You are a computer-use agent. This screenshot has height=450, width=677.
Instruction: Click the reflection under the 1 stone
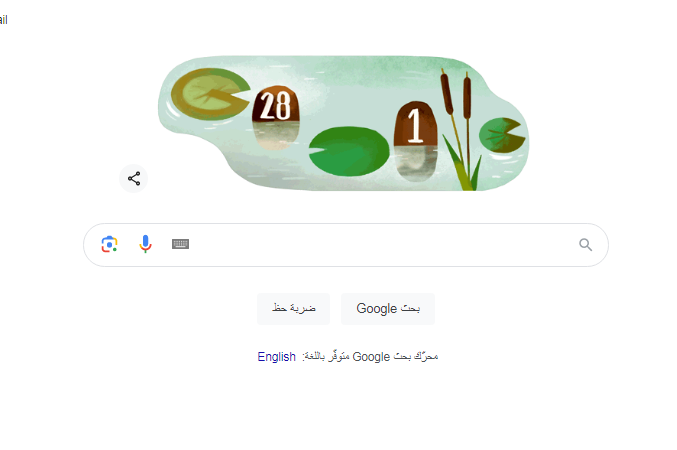pos(415,164)
